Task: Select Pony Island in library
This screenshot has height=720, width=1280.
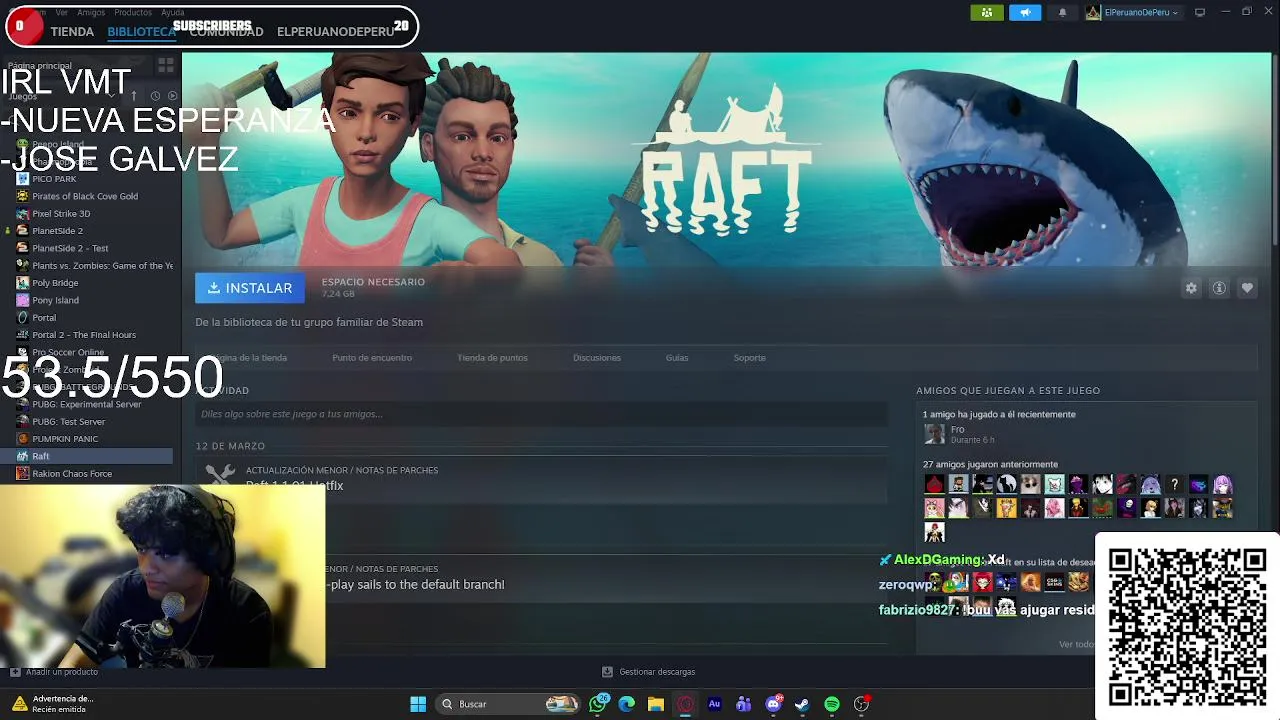Action: [x=55, y=300]
